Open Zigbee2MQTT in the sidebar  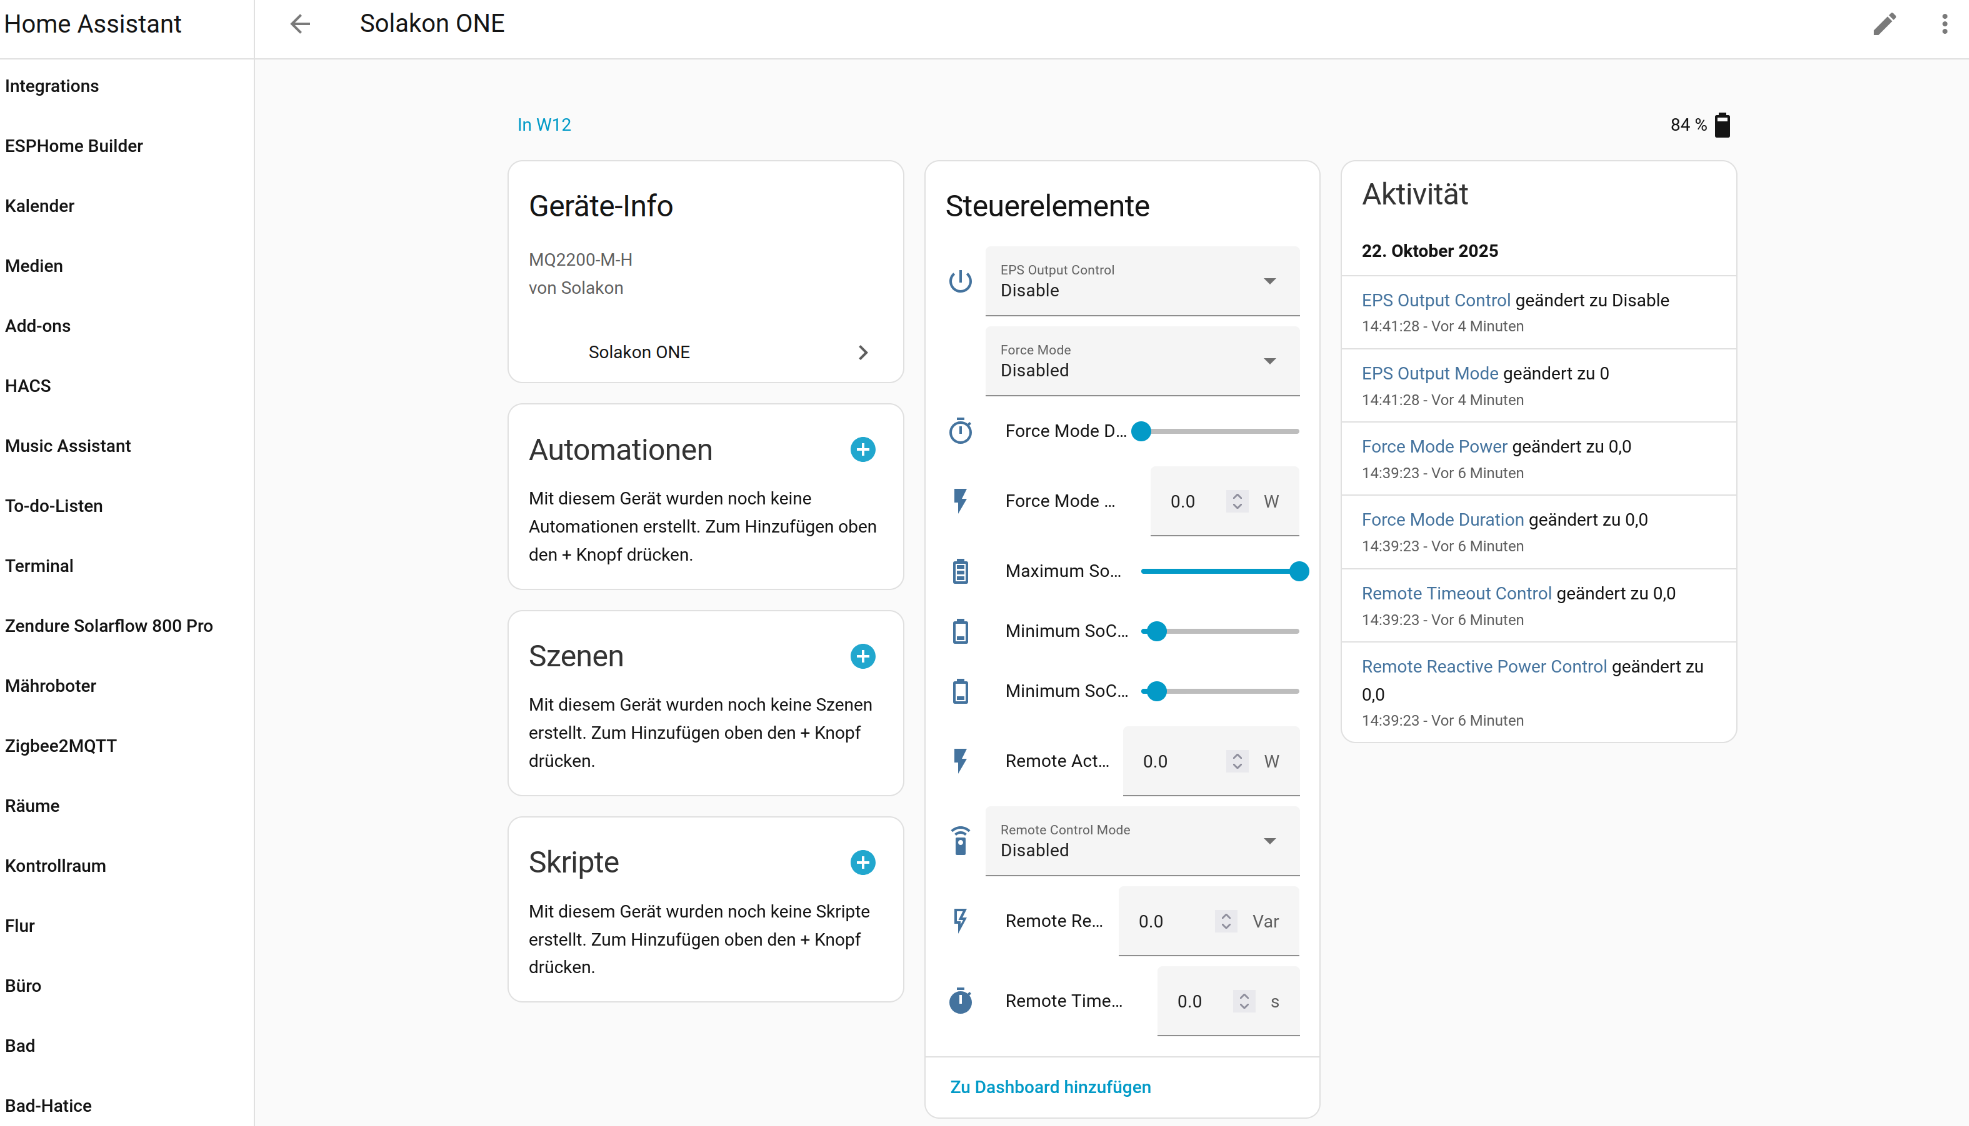[61, 746]
